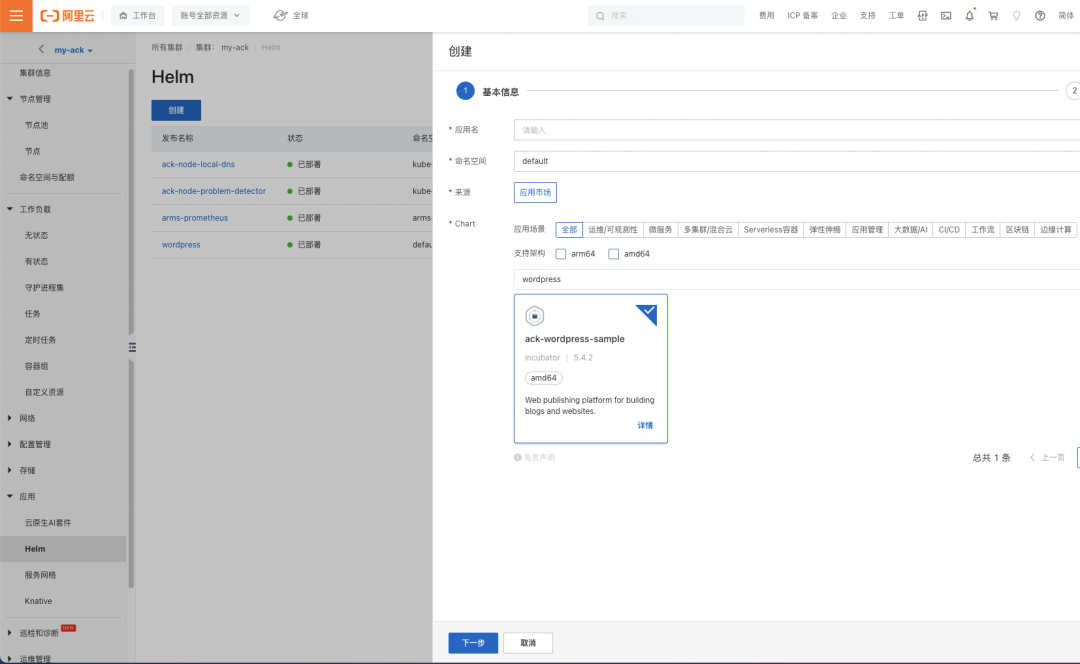Screen dimensions: 1080x664
Task: Open 详情 link on wordpress chart card
Action: tap(645, 426)
